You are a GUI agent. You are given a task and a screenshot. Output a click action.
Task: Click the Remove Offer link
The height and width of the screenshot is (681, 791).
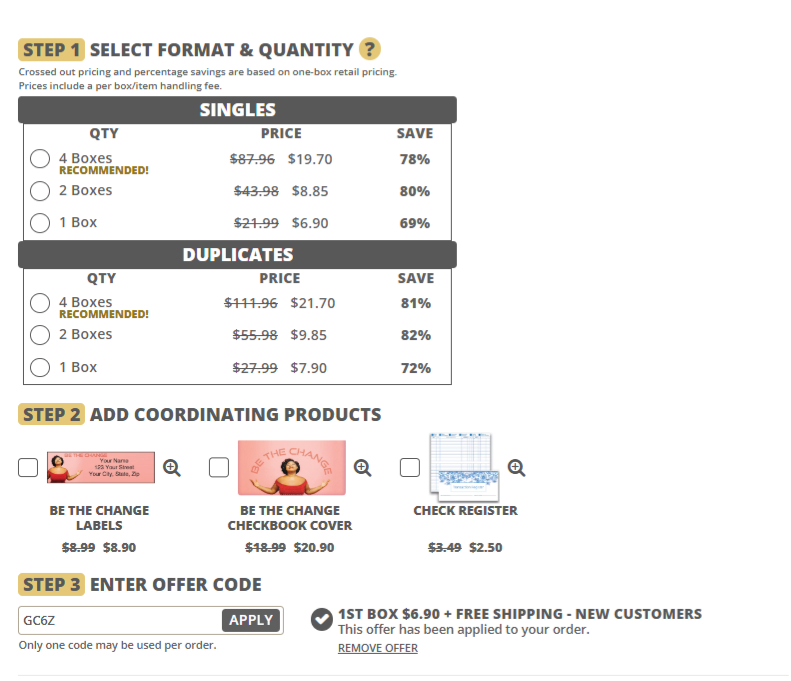pyautogui.click(x=377, y=648)
